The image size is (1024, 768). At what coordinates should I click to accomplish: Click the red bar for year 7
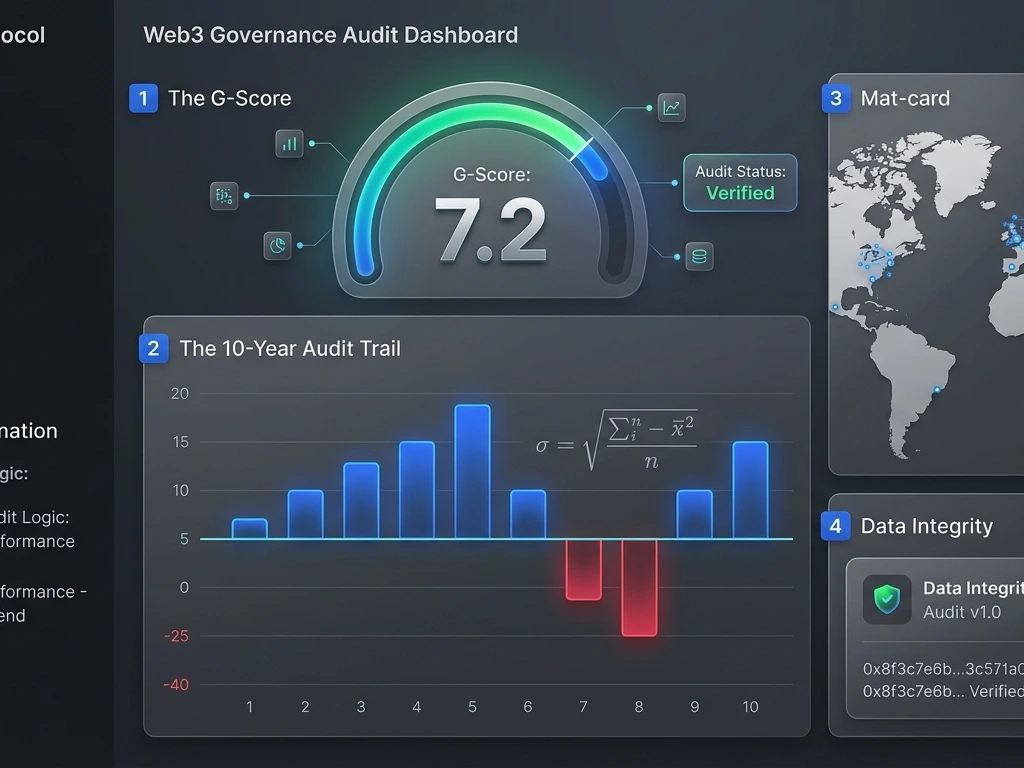tap(583, 569)
